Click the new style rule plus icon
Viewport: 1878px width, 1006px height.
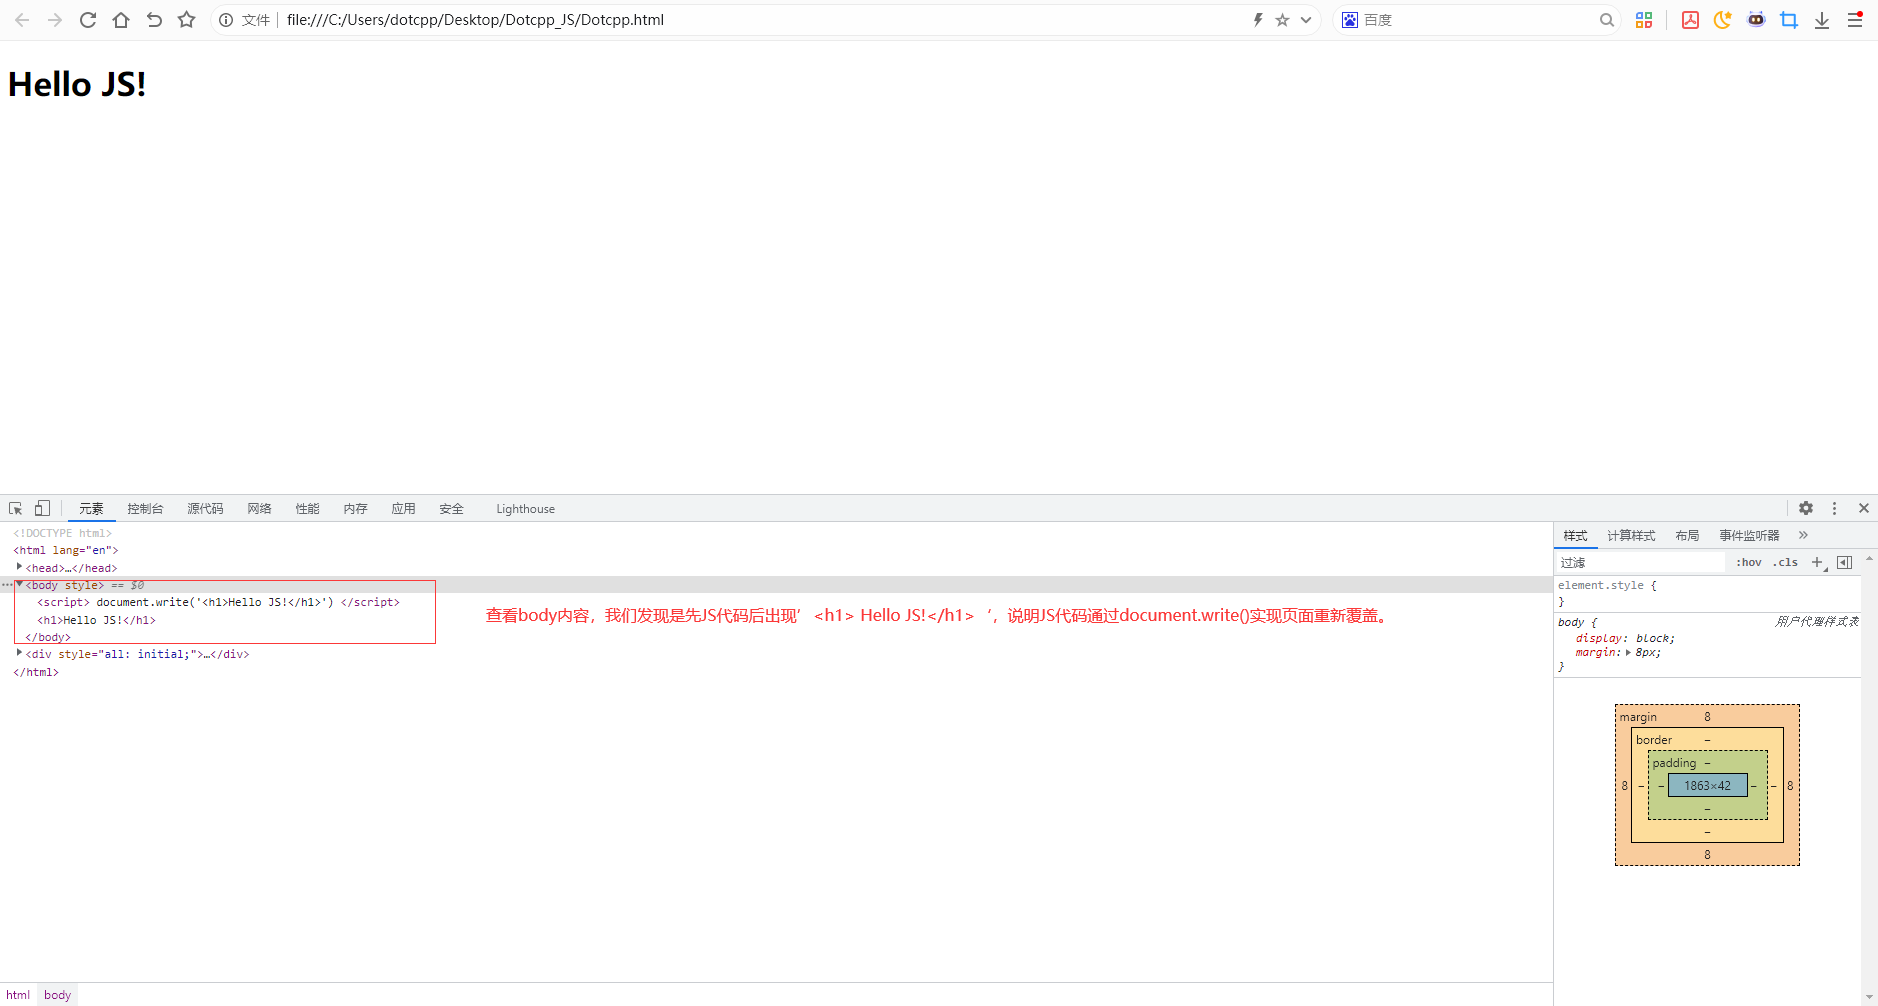1817,562
